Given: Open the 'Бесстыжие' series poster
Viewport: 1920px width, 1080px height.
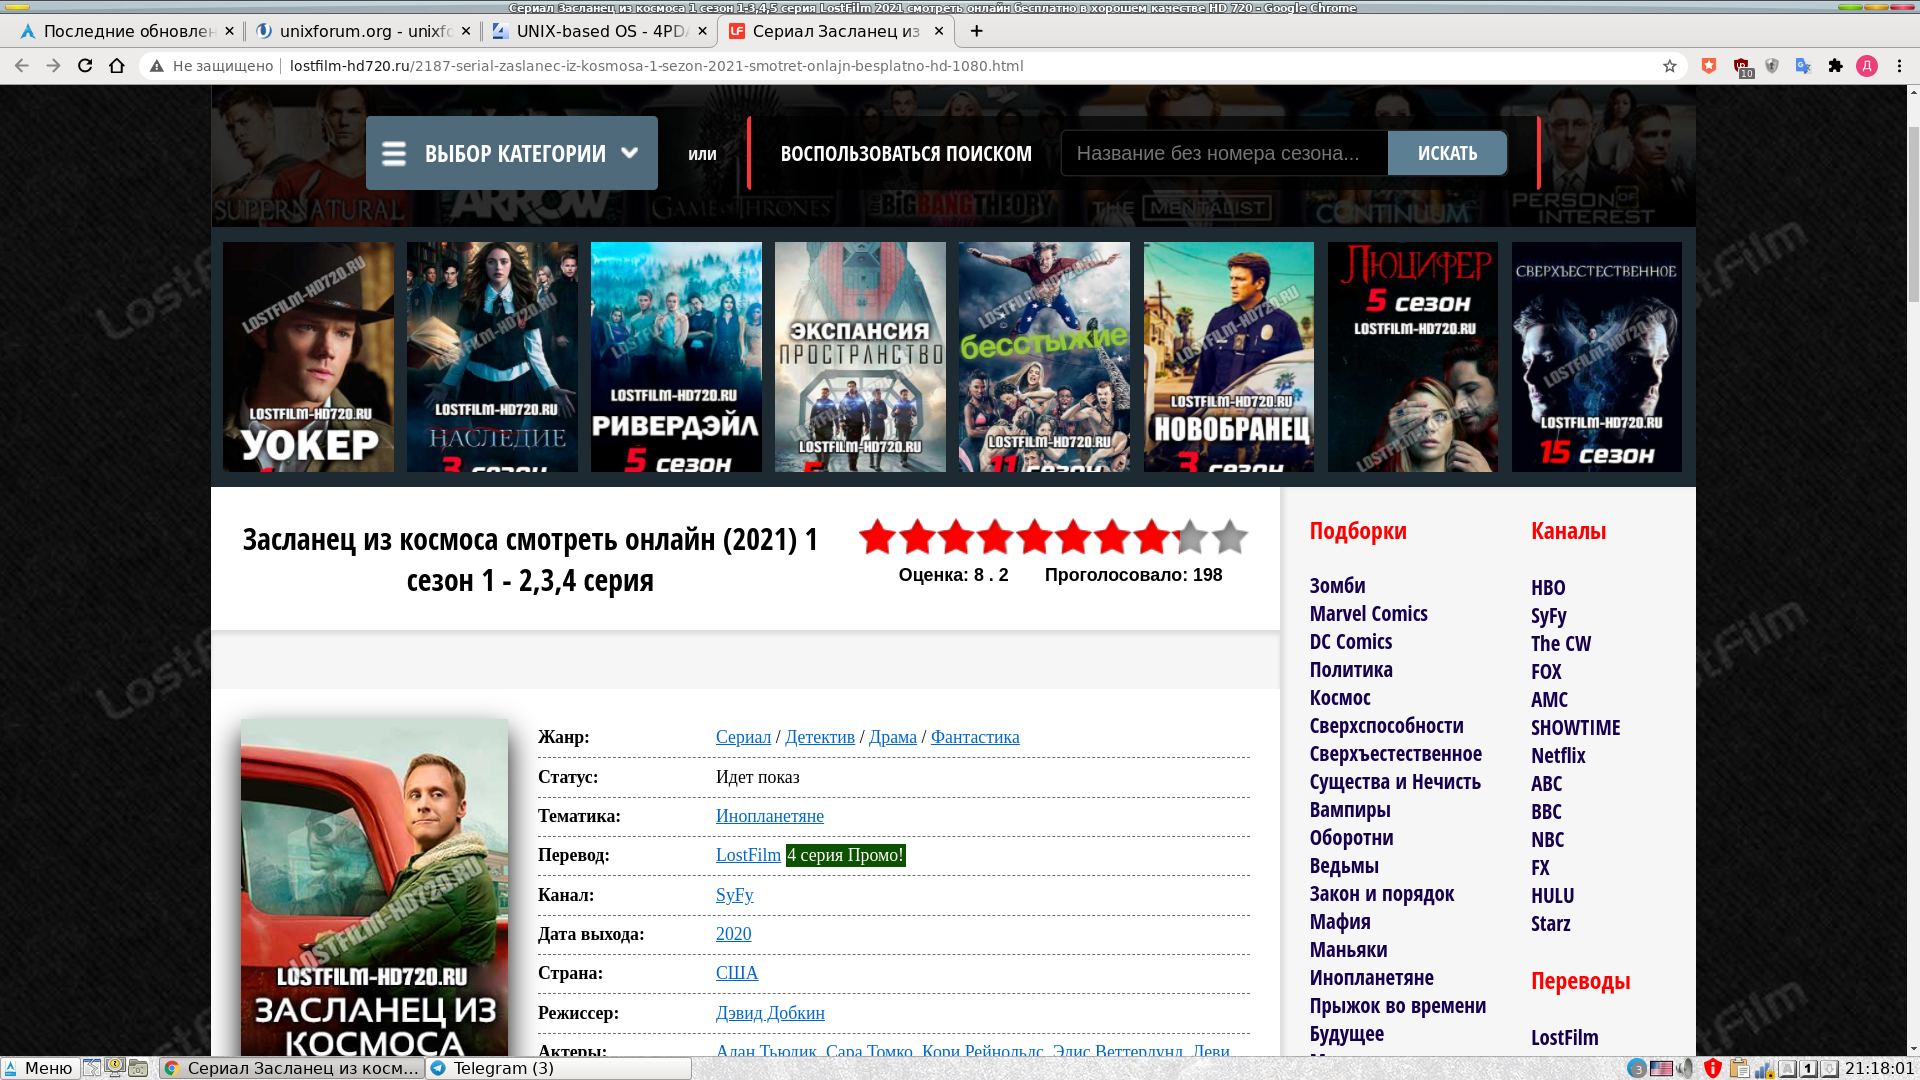Looking at the screenshot, I should 1044,357.
